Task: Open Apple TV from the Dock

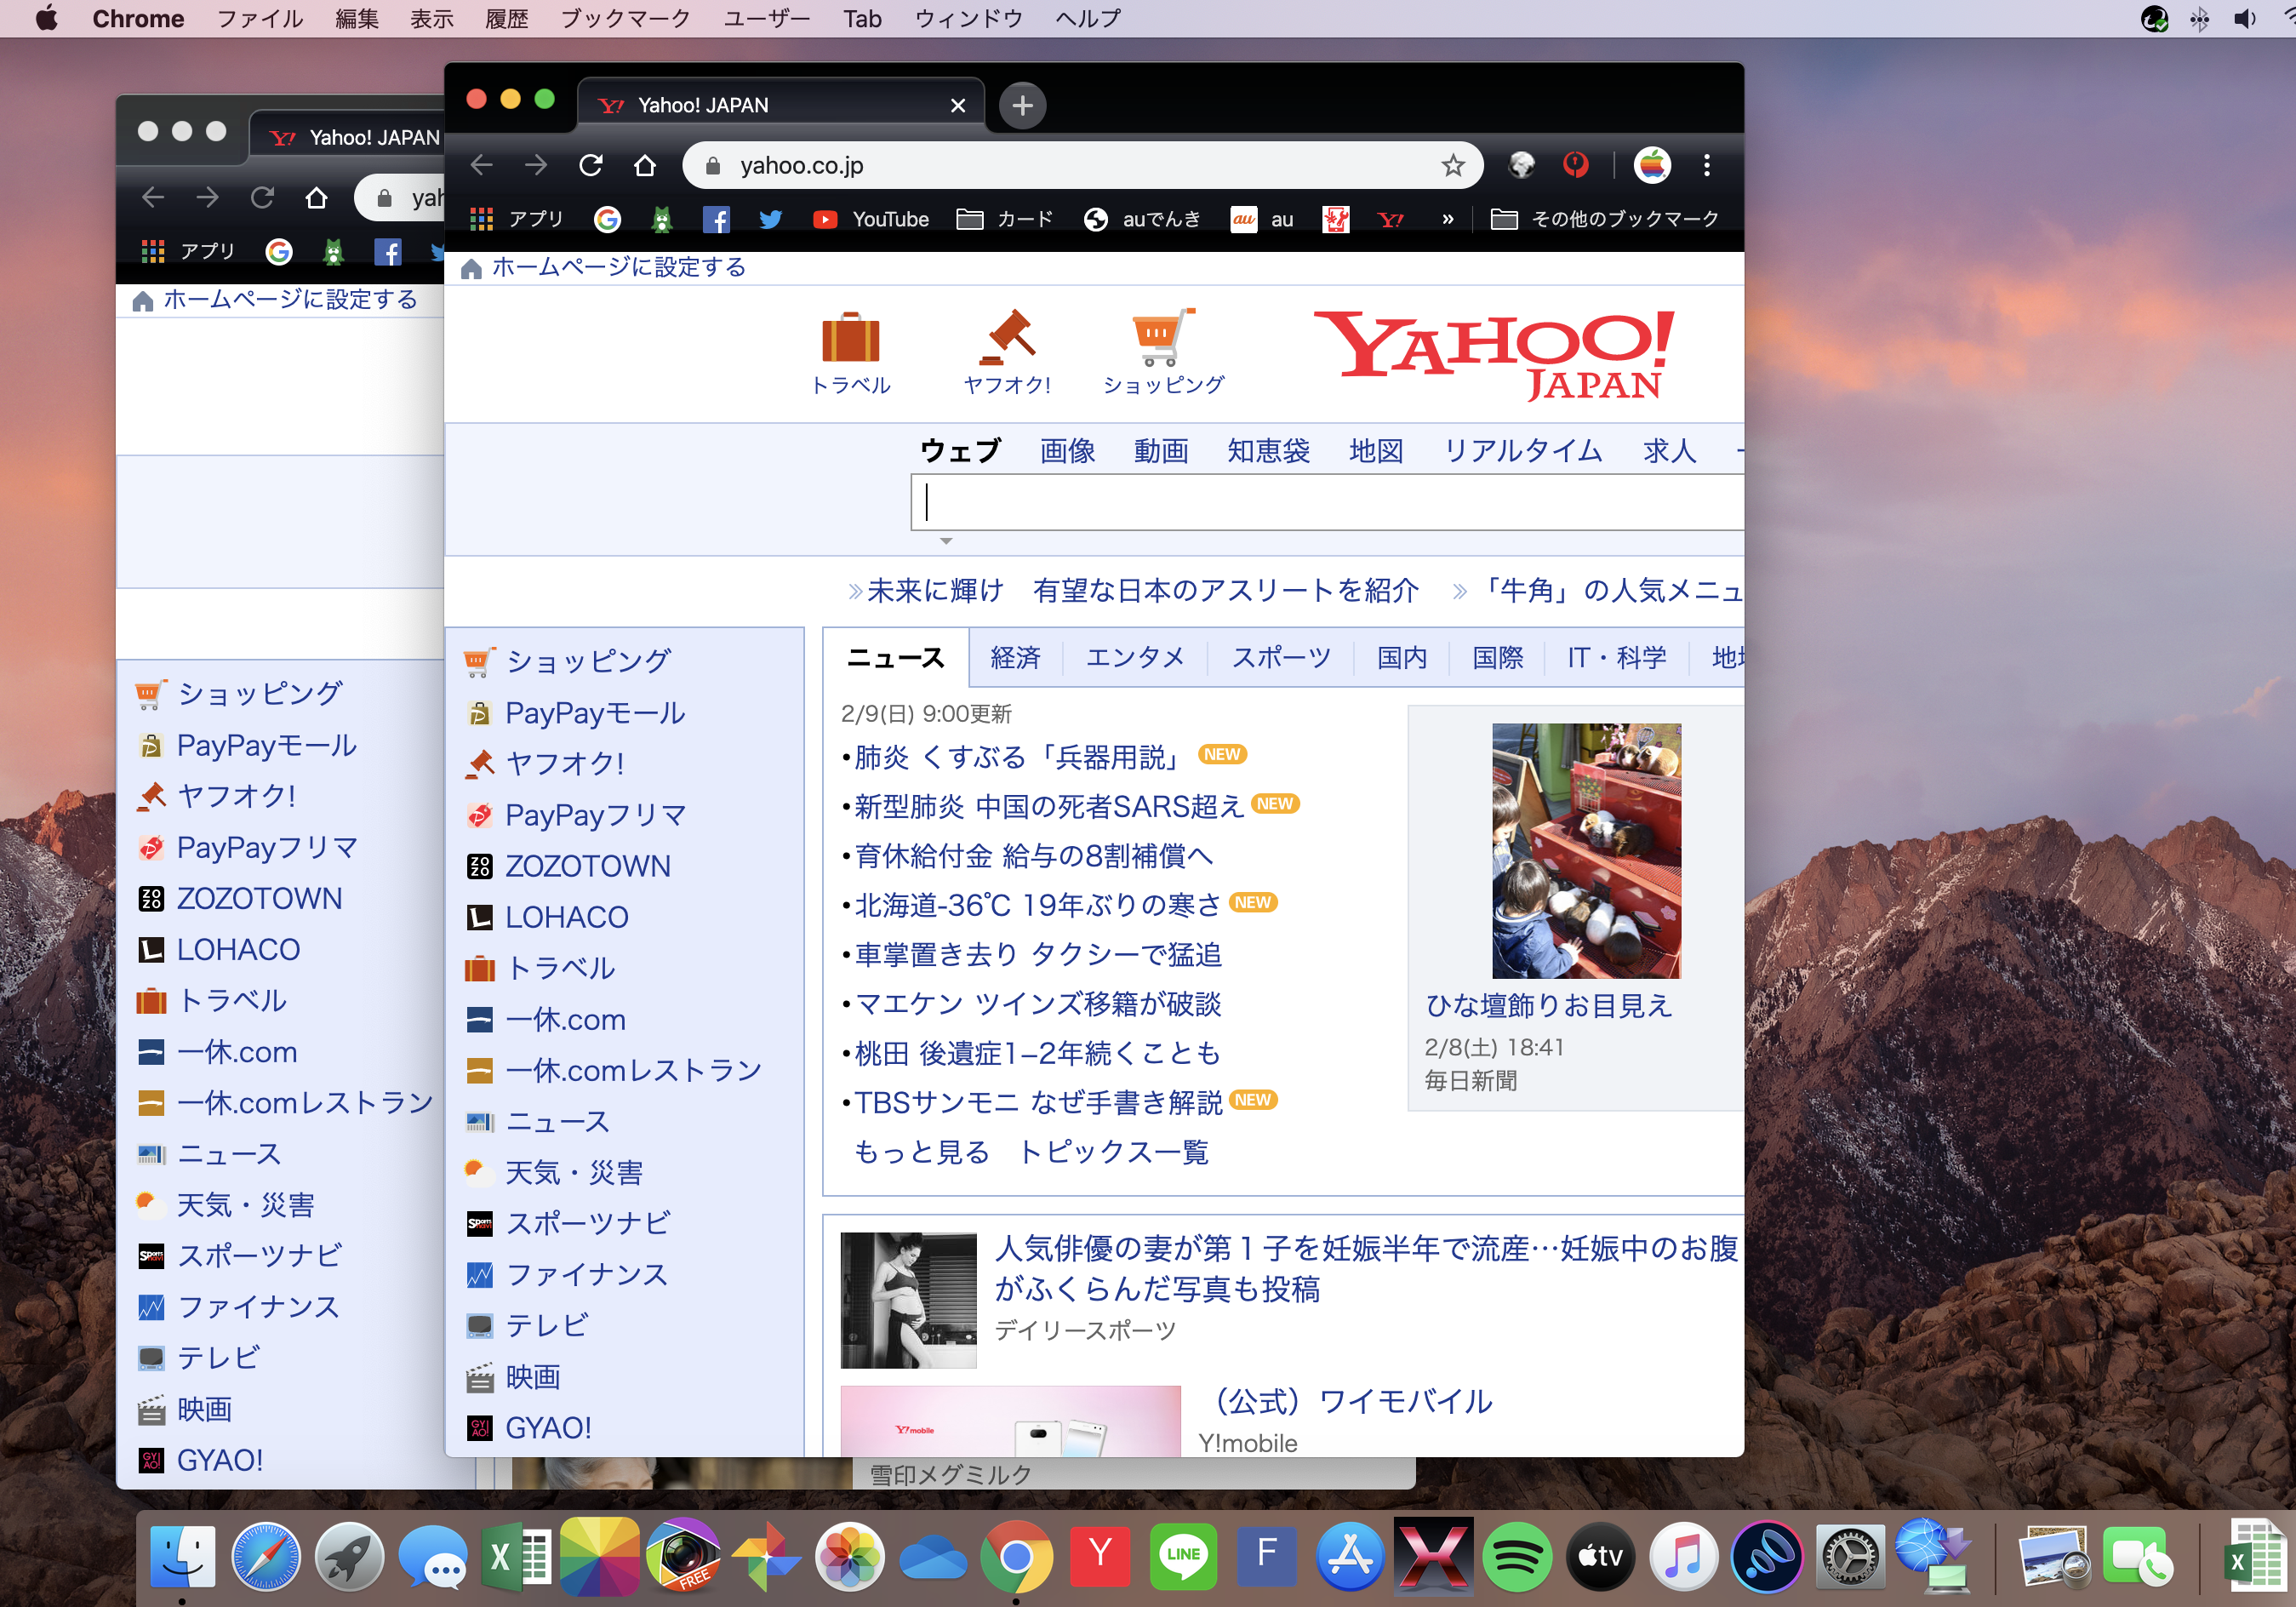Action: coord(1600,1556)
